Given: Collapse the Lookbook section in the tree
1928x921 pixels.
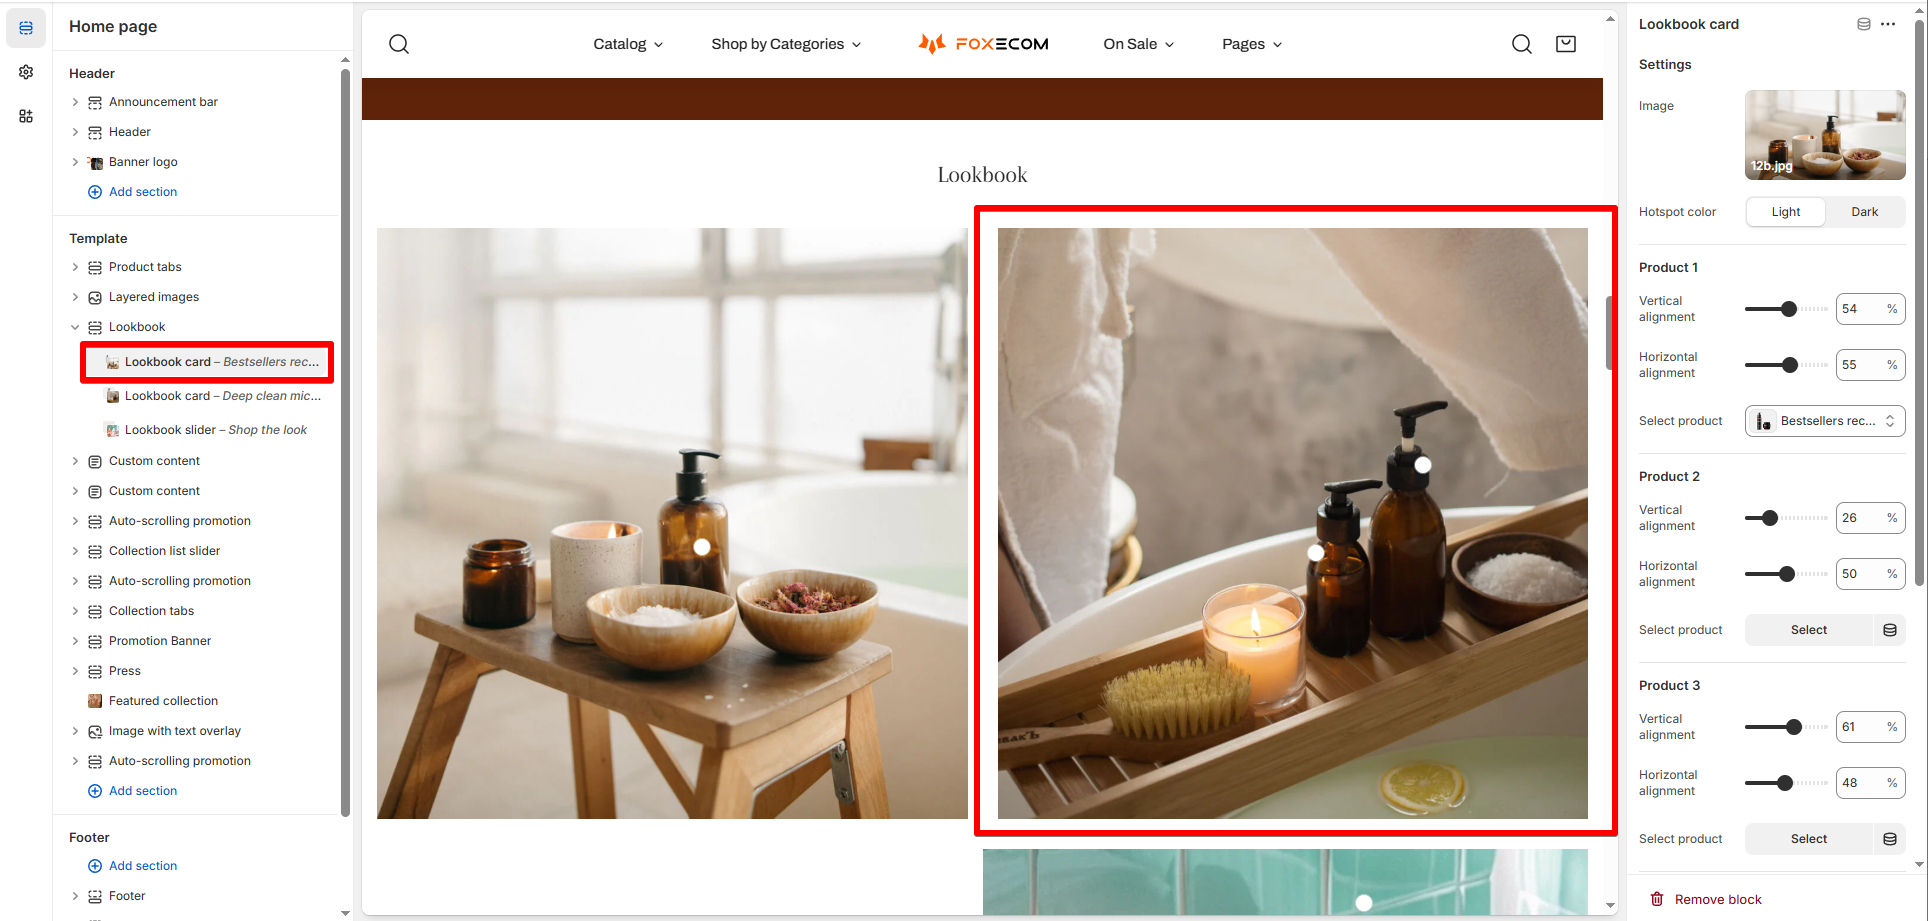Looking at the screenshot, I should (x=75, y=327).
